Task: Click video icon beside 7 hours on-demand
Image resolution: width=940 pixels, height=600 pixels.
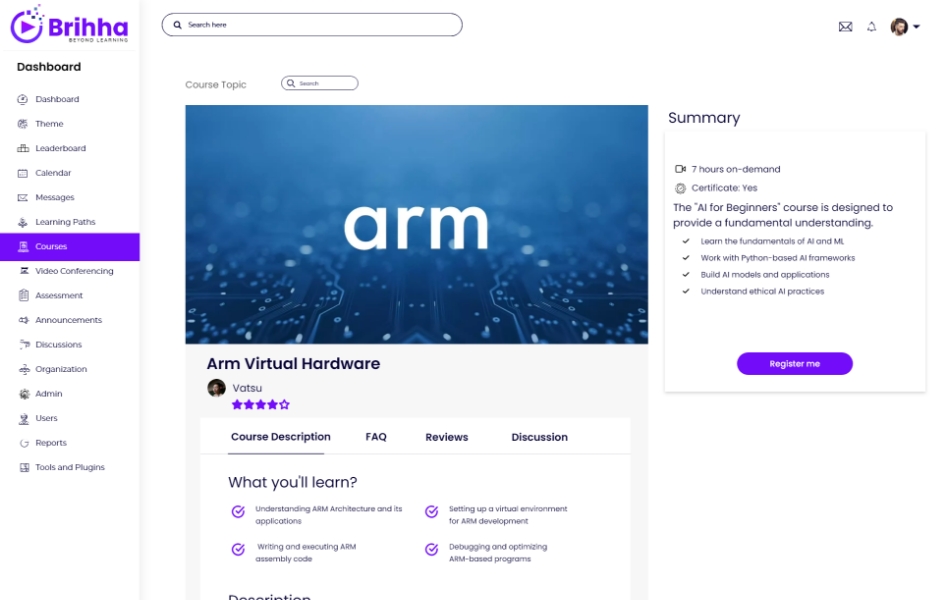Action: coord(680,169)
